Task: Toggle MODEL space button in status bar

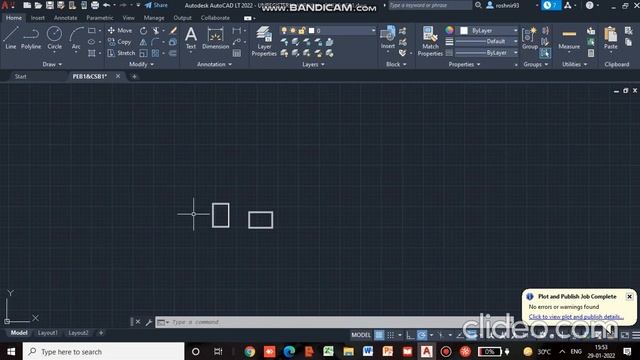Action: (x=361, y=335)
